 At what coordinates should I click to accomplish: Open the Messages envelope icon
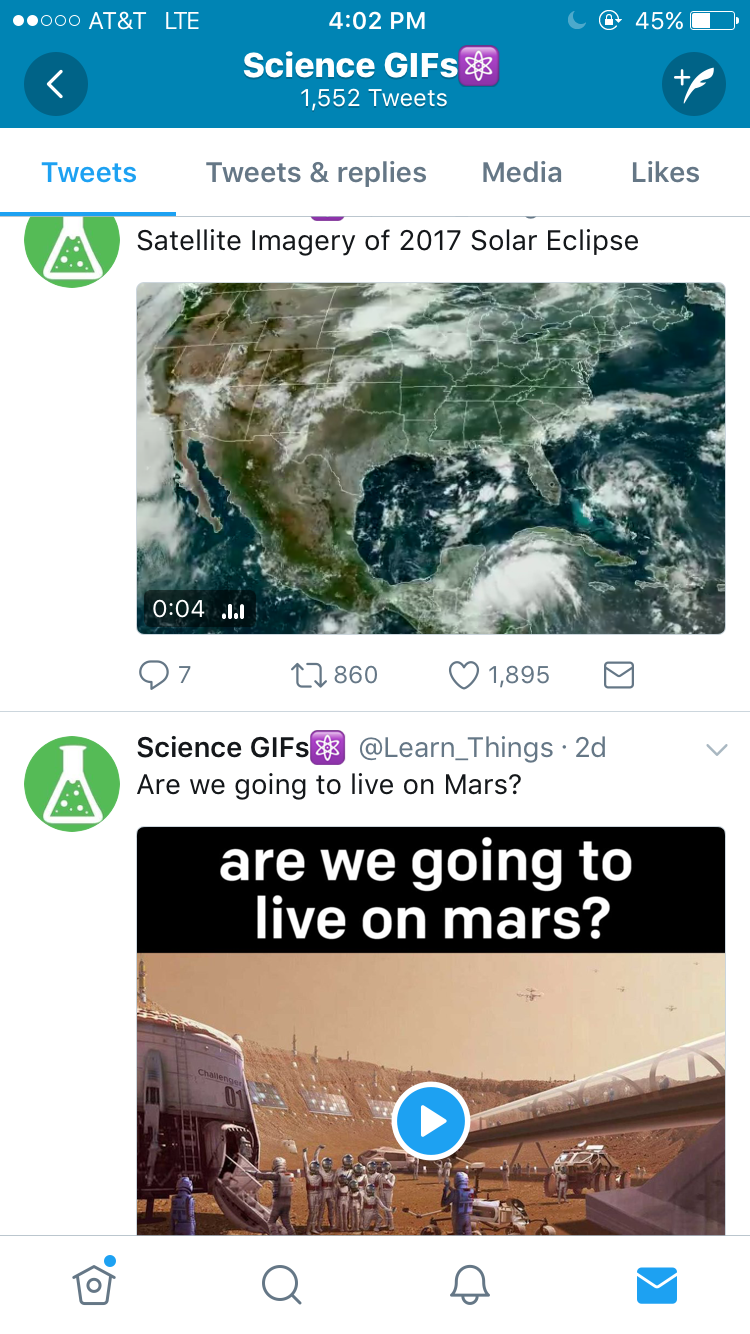tap(657, 1284)
